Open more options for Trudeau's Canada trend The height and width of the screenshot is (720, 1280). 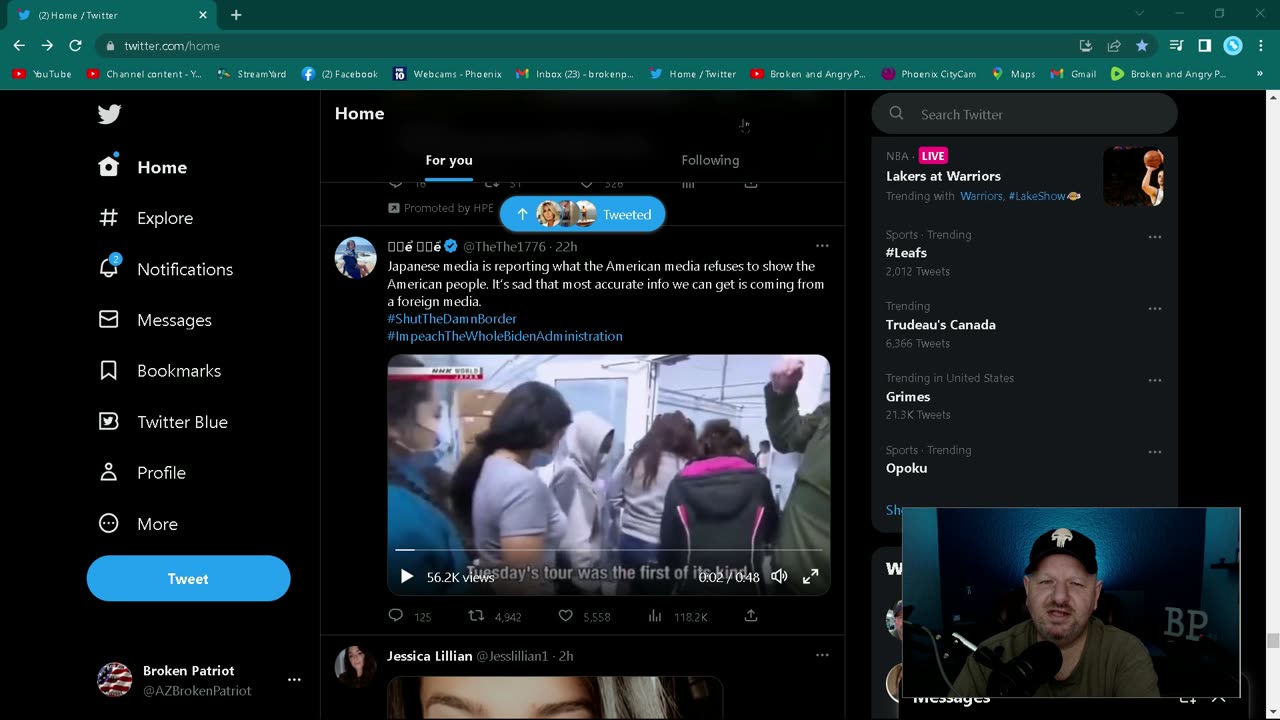(x=1155, y=309)
